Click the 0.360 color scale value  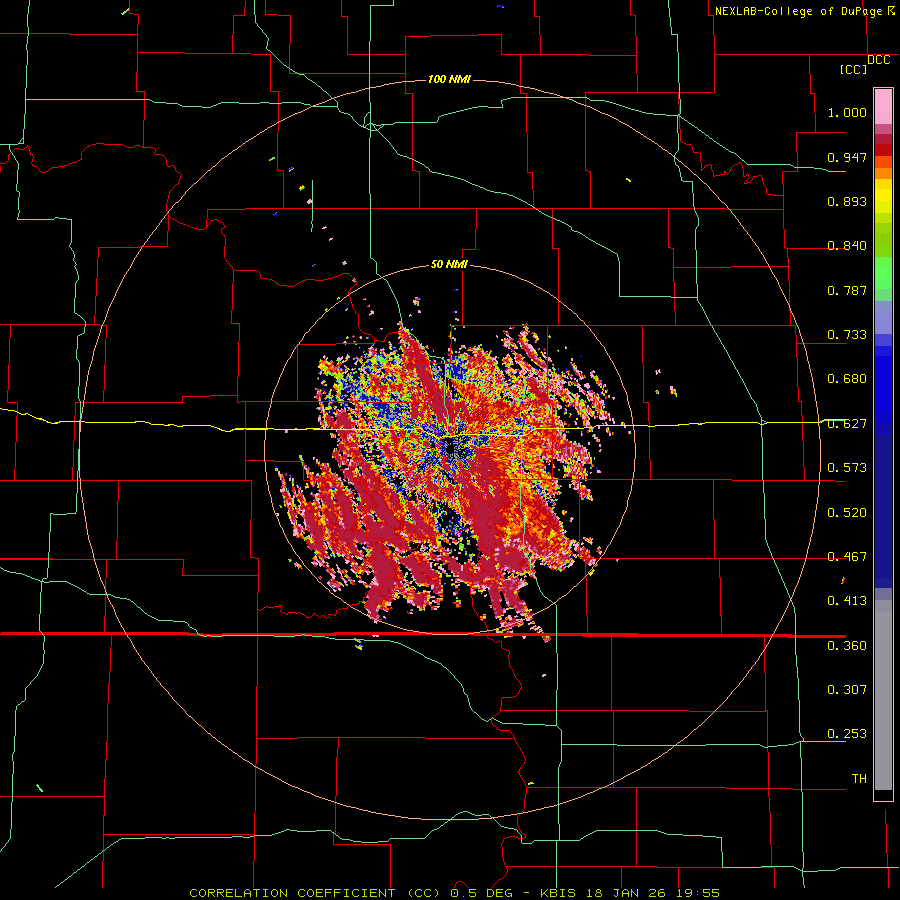click(847, 646)
